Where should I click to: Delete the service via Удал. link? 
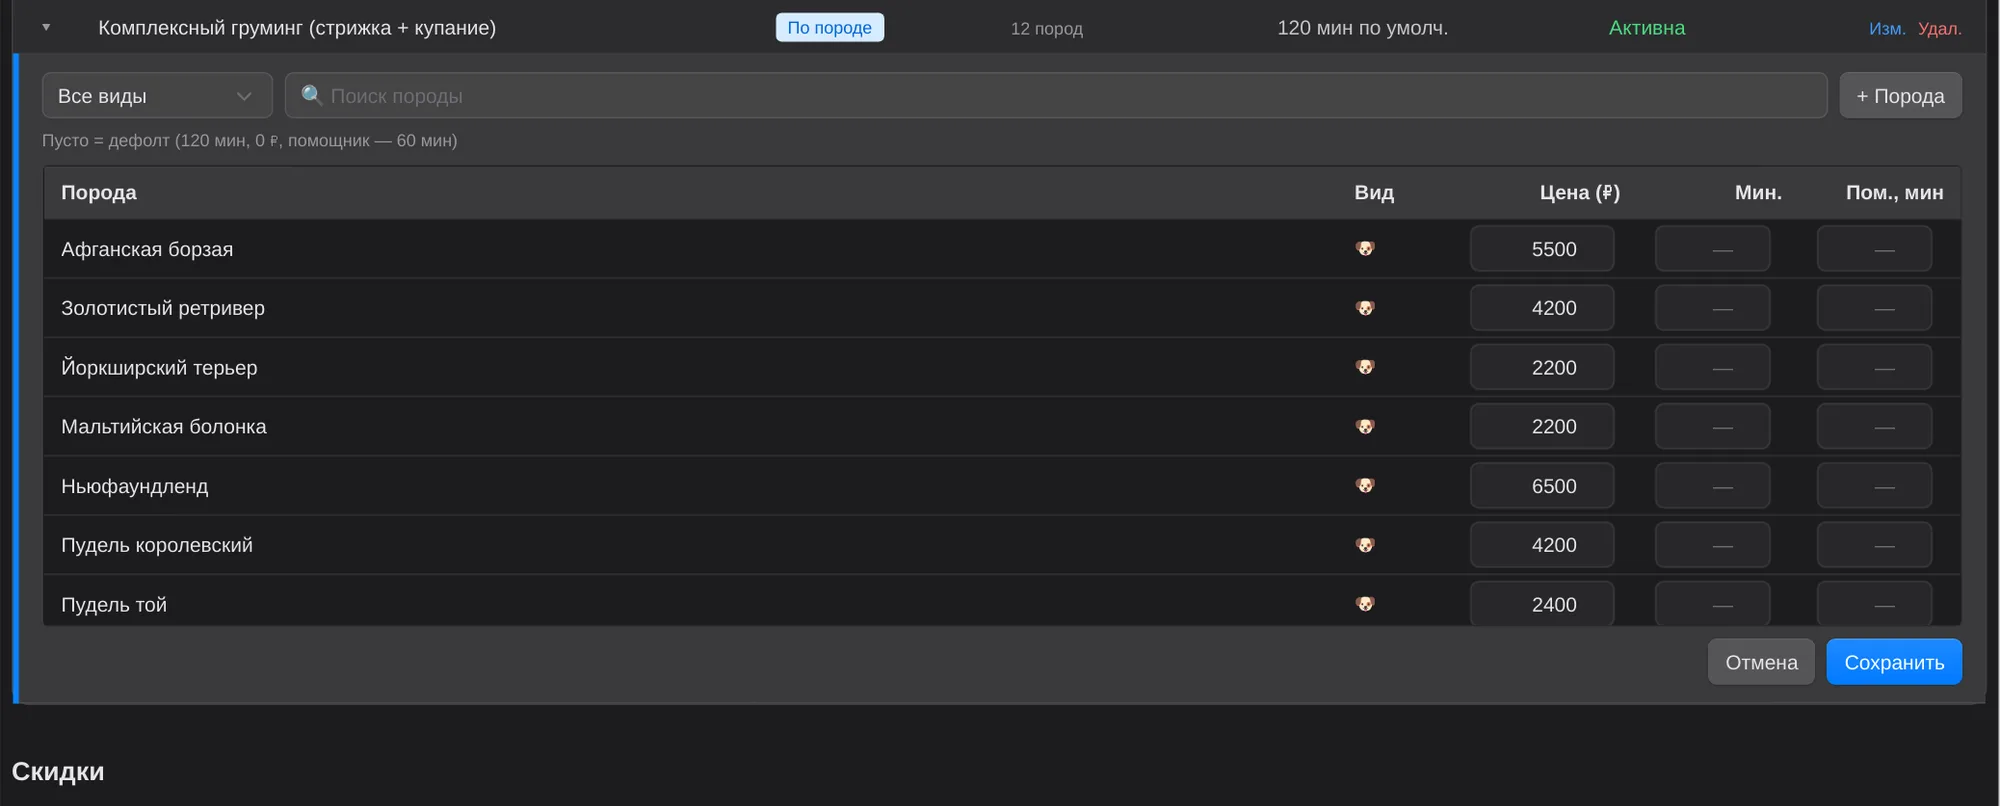point(1940,29)
